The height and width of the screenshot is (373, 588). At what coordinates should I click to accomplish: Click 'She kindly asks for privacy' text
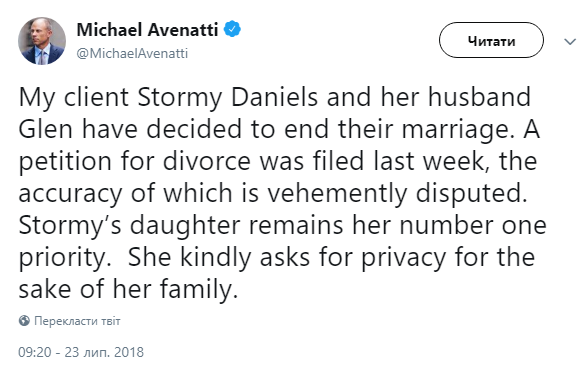pos(287,259)
